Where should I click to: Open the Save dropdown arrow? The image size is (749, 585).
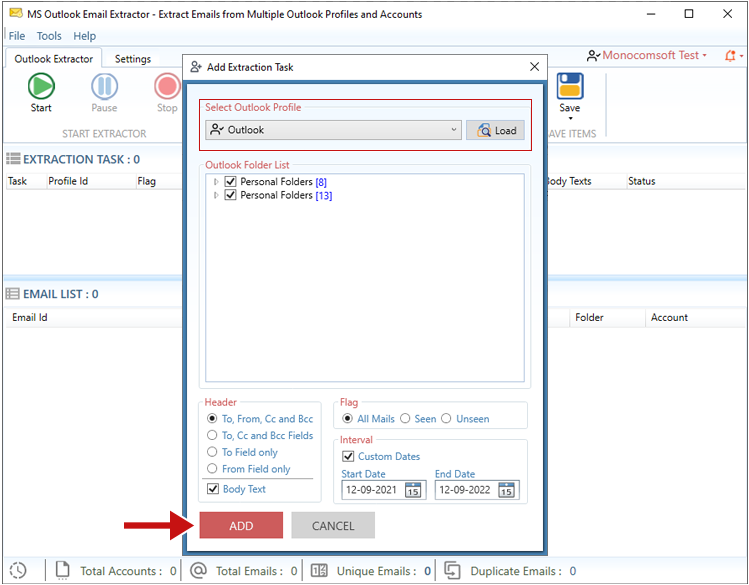(x=570, y=118)
